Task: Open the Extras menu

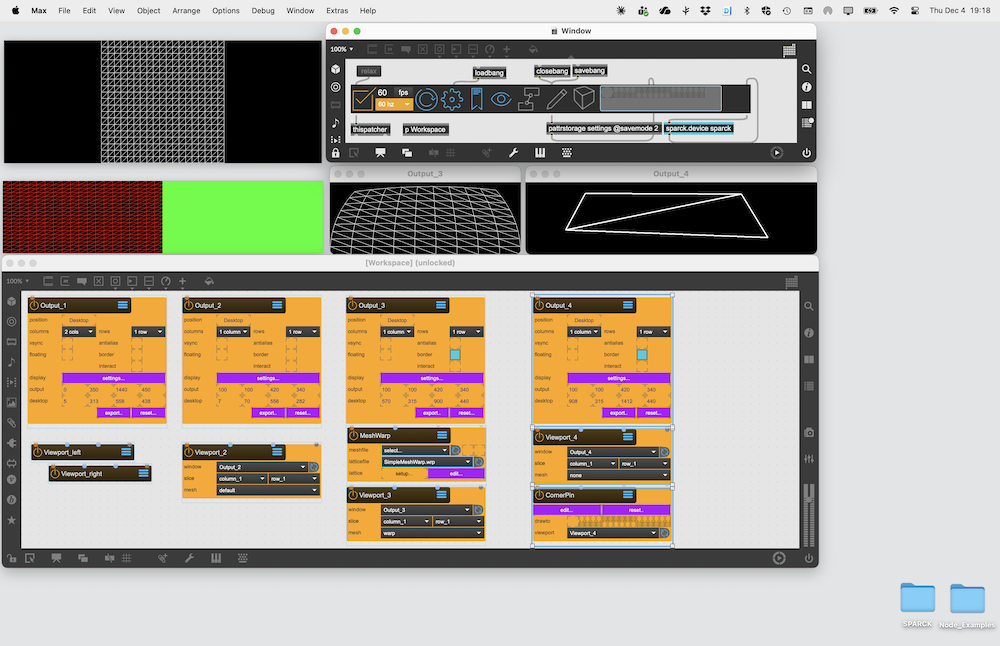Action: point(336,10)
